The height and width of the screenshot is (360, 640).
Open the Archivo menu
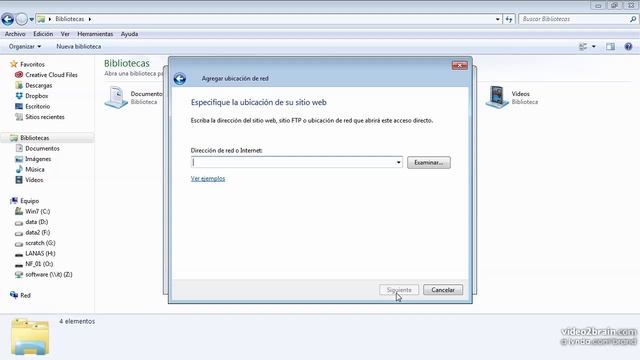click(x=15, y=34)
